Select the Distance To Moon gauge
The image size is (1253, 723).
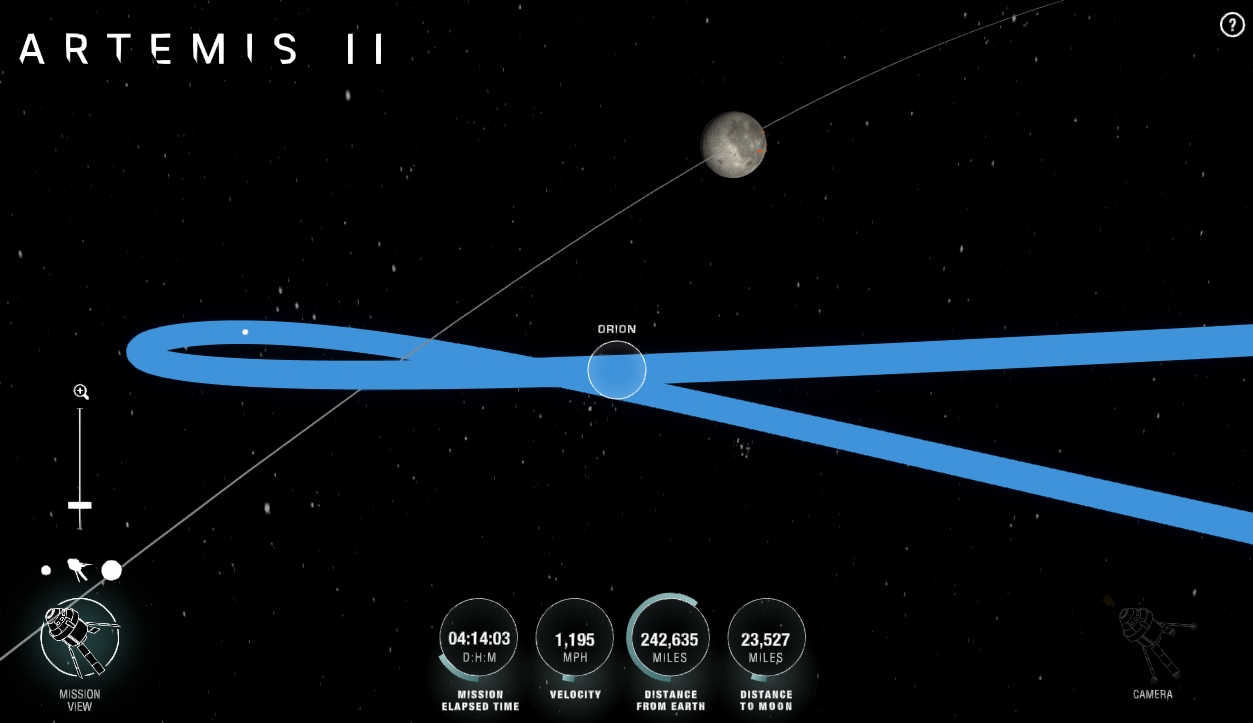[766, 638]
